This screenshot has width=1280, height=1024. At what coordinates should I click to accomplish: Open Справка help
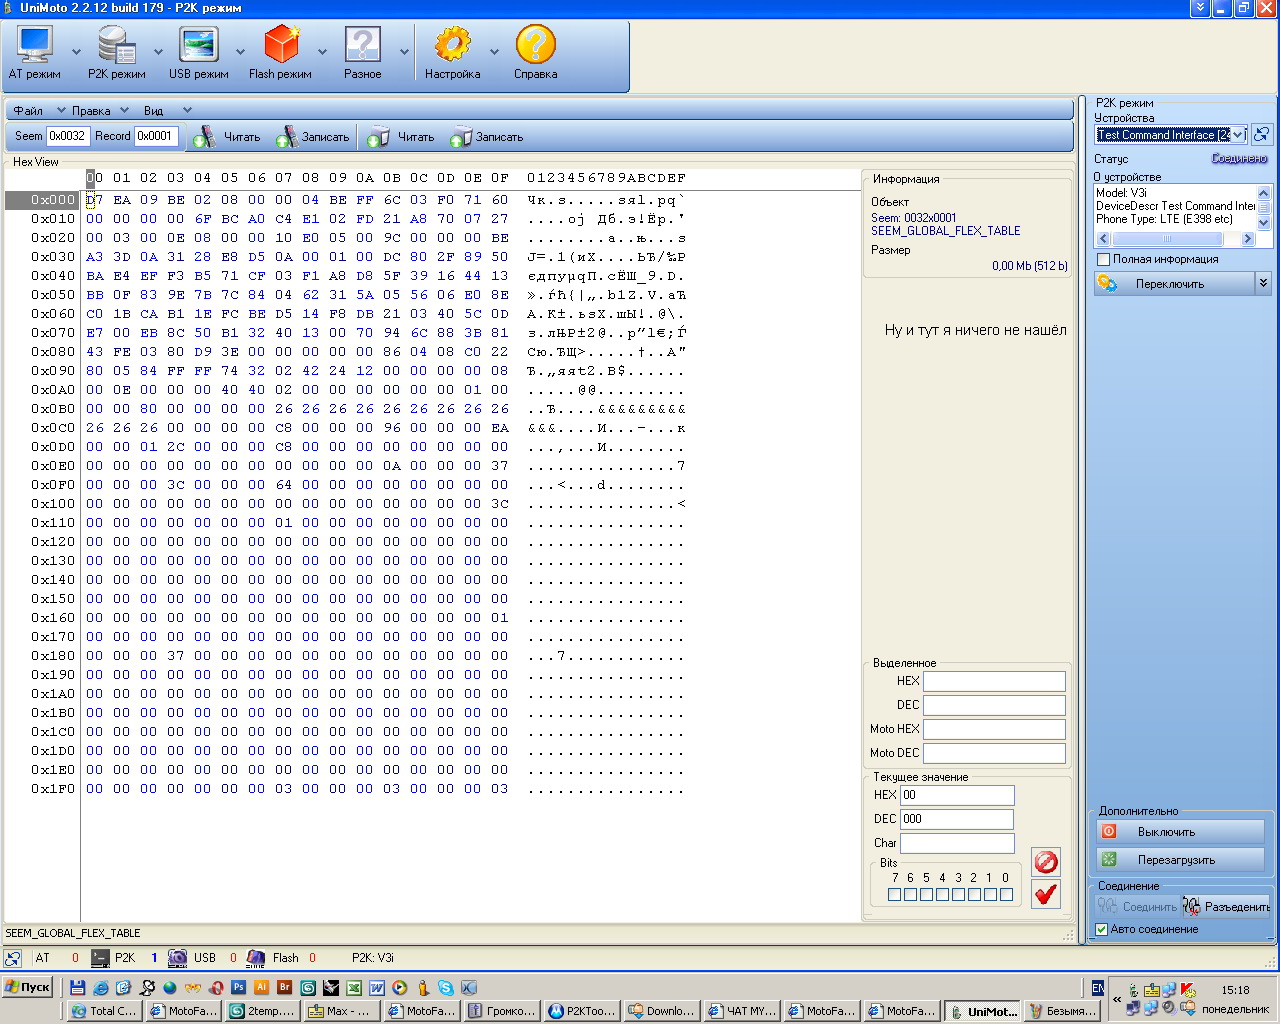pos(535,53)
